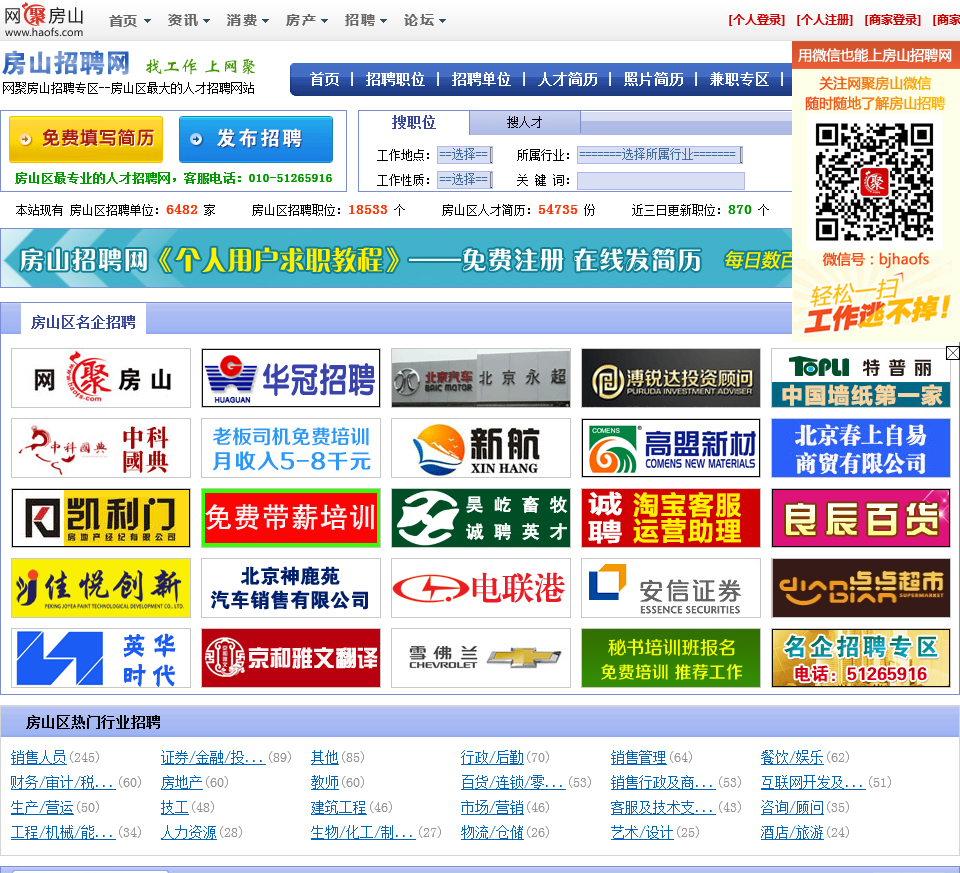960x873 pixels.
Task: Open the 北京永超 company banner
Action: 481,378
